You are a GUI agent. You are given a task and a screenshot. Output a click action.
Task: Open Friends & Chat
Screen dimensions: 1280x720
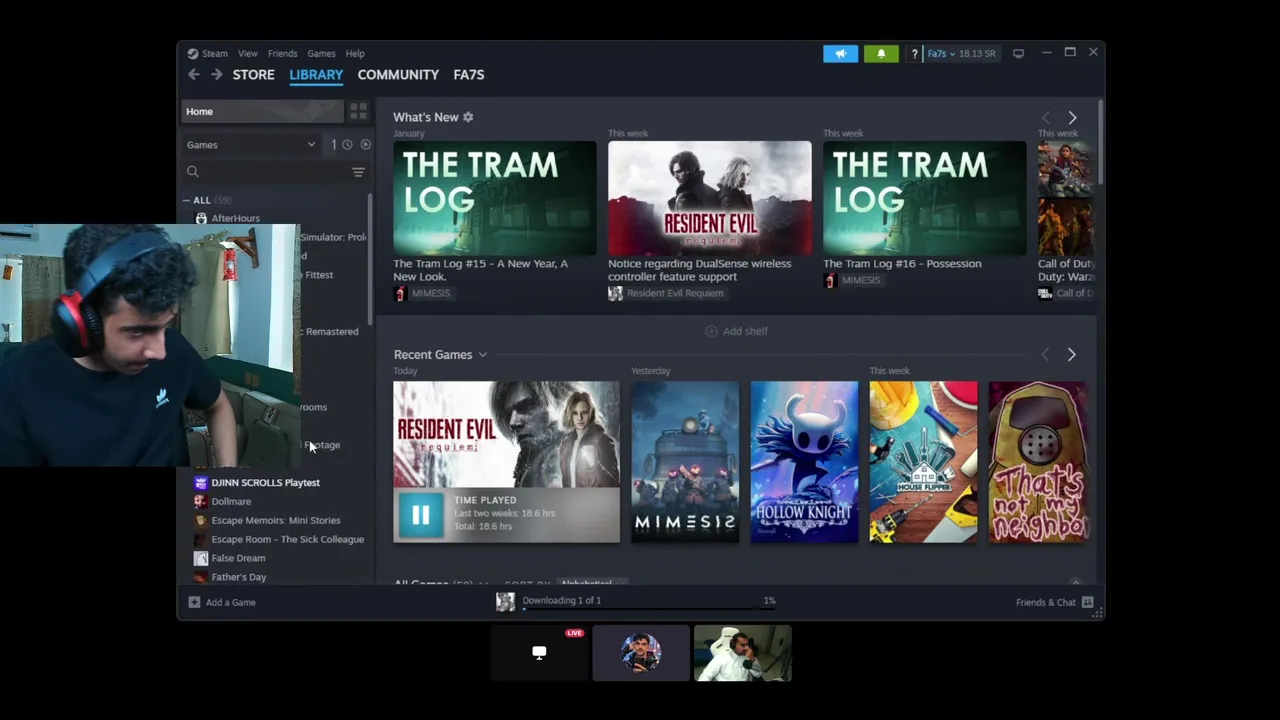pyautogui.click(x=1054, y=602)
